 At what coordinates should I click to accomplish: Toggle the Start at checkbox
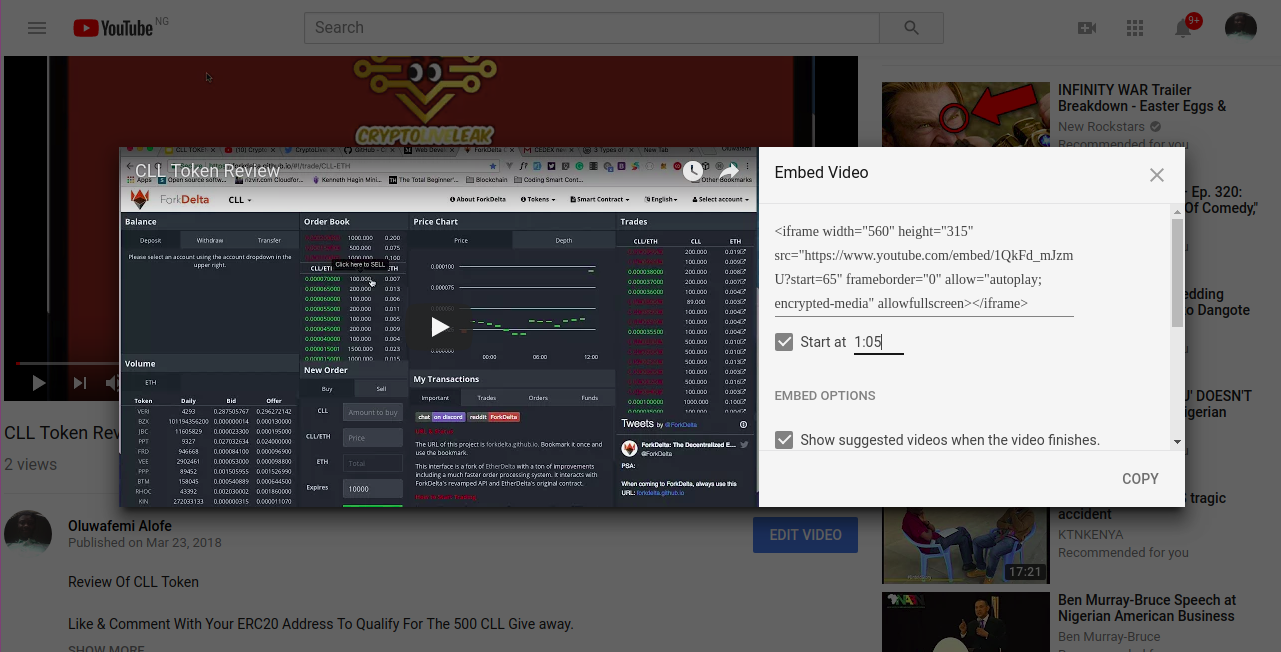click(784, 342)
